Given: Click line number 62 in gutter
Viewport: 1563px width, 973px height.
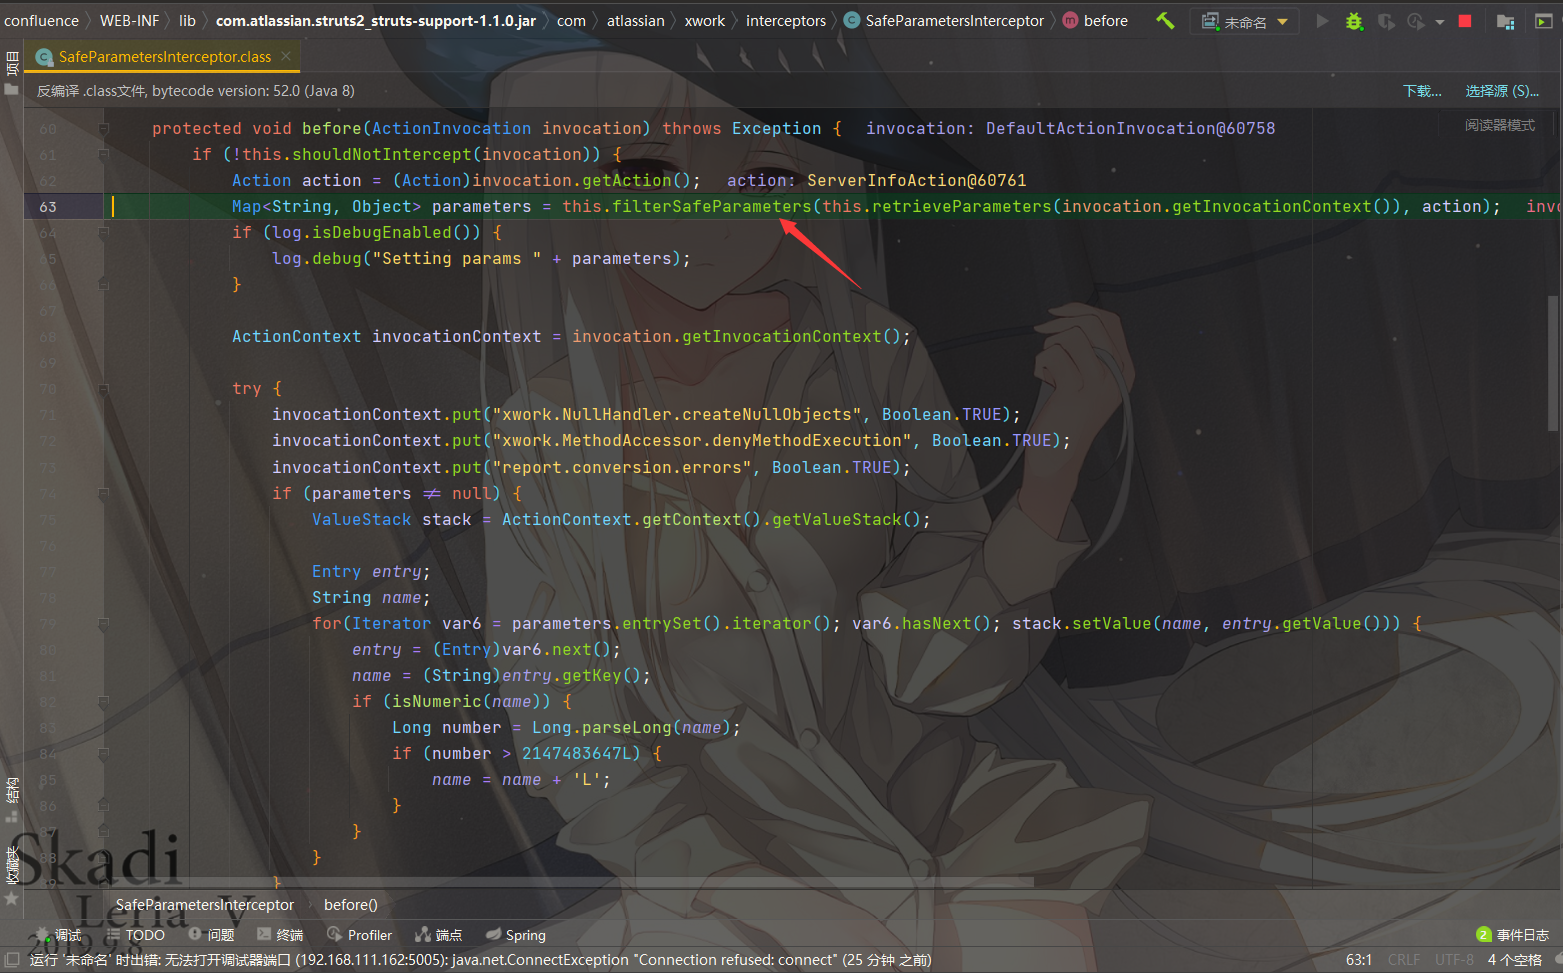Looking at the screenshot, I should [x=48, y=180].
